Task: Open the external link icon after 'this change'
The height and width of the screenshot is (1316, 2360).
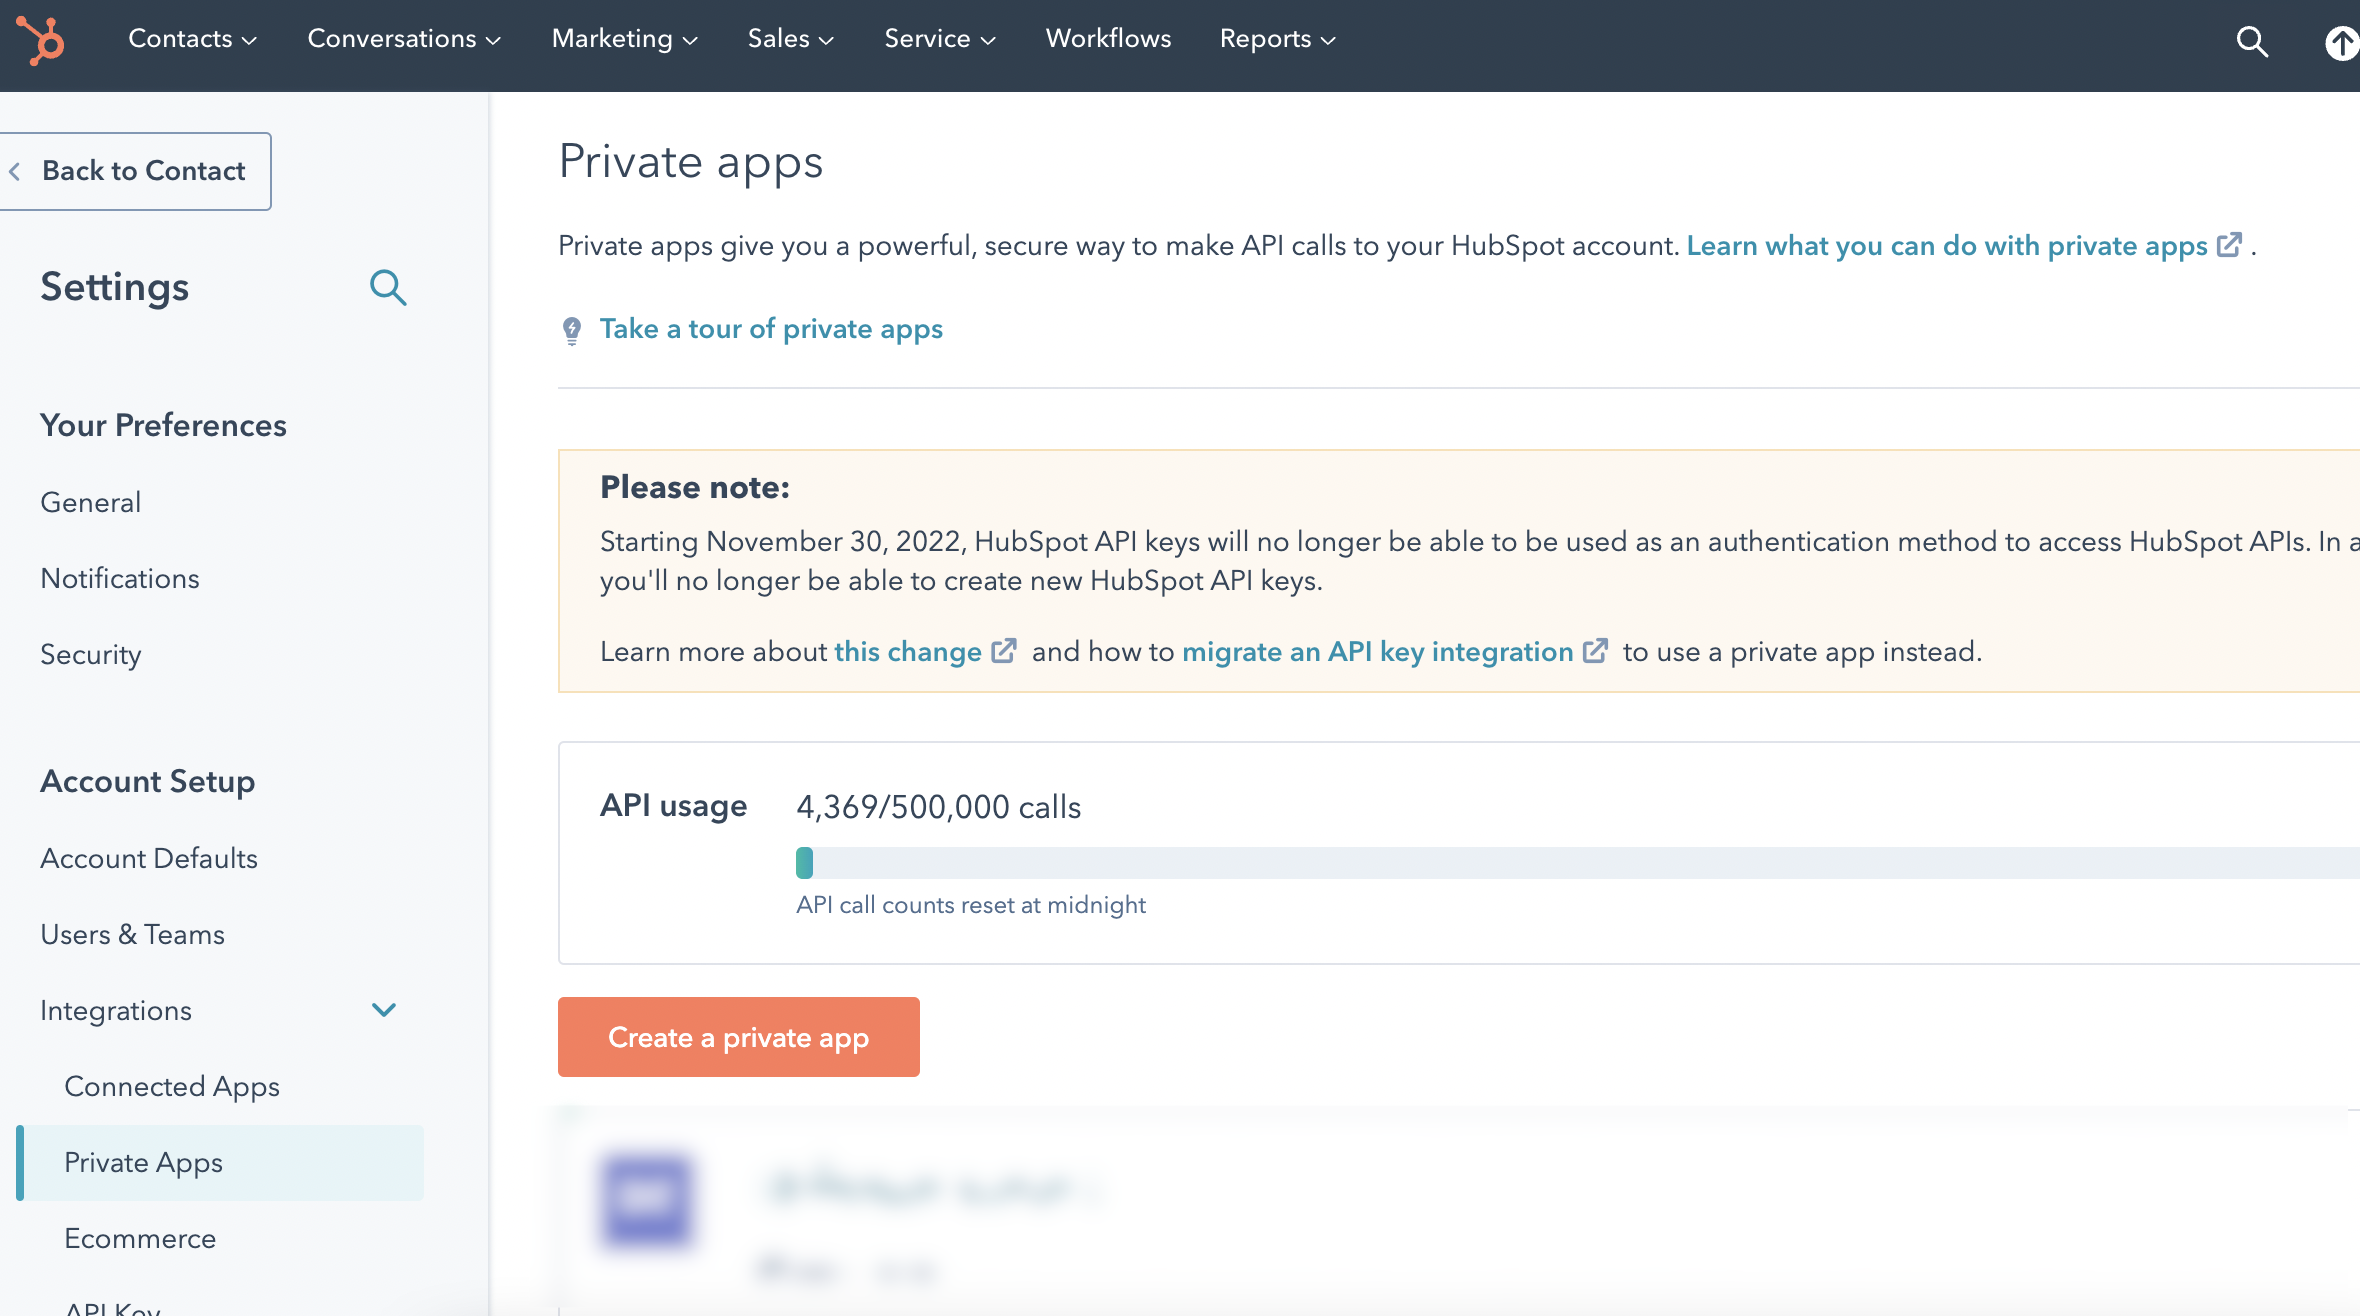Action: click(x=1002, y=650)
